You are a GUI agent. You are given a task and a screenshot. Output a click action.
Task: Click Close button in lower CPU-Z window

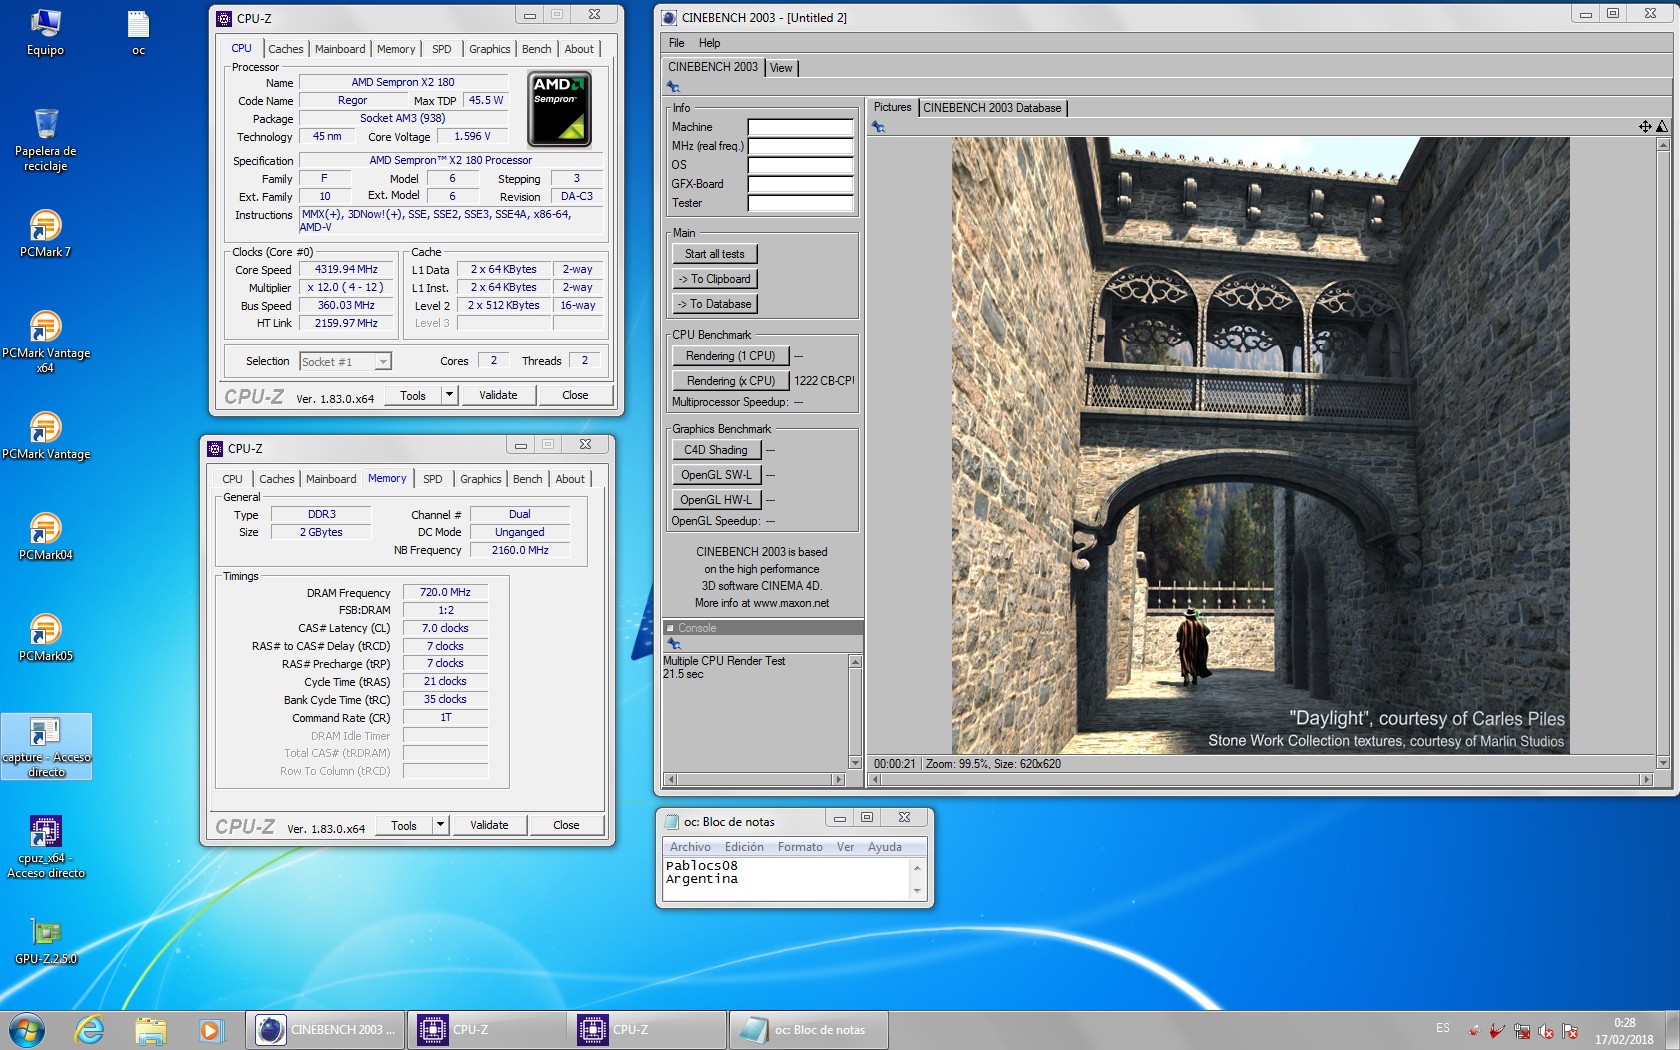[x=566, y=825]
